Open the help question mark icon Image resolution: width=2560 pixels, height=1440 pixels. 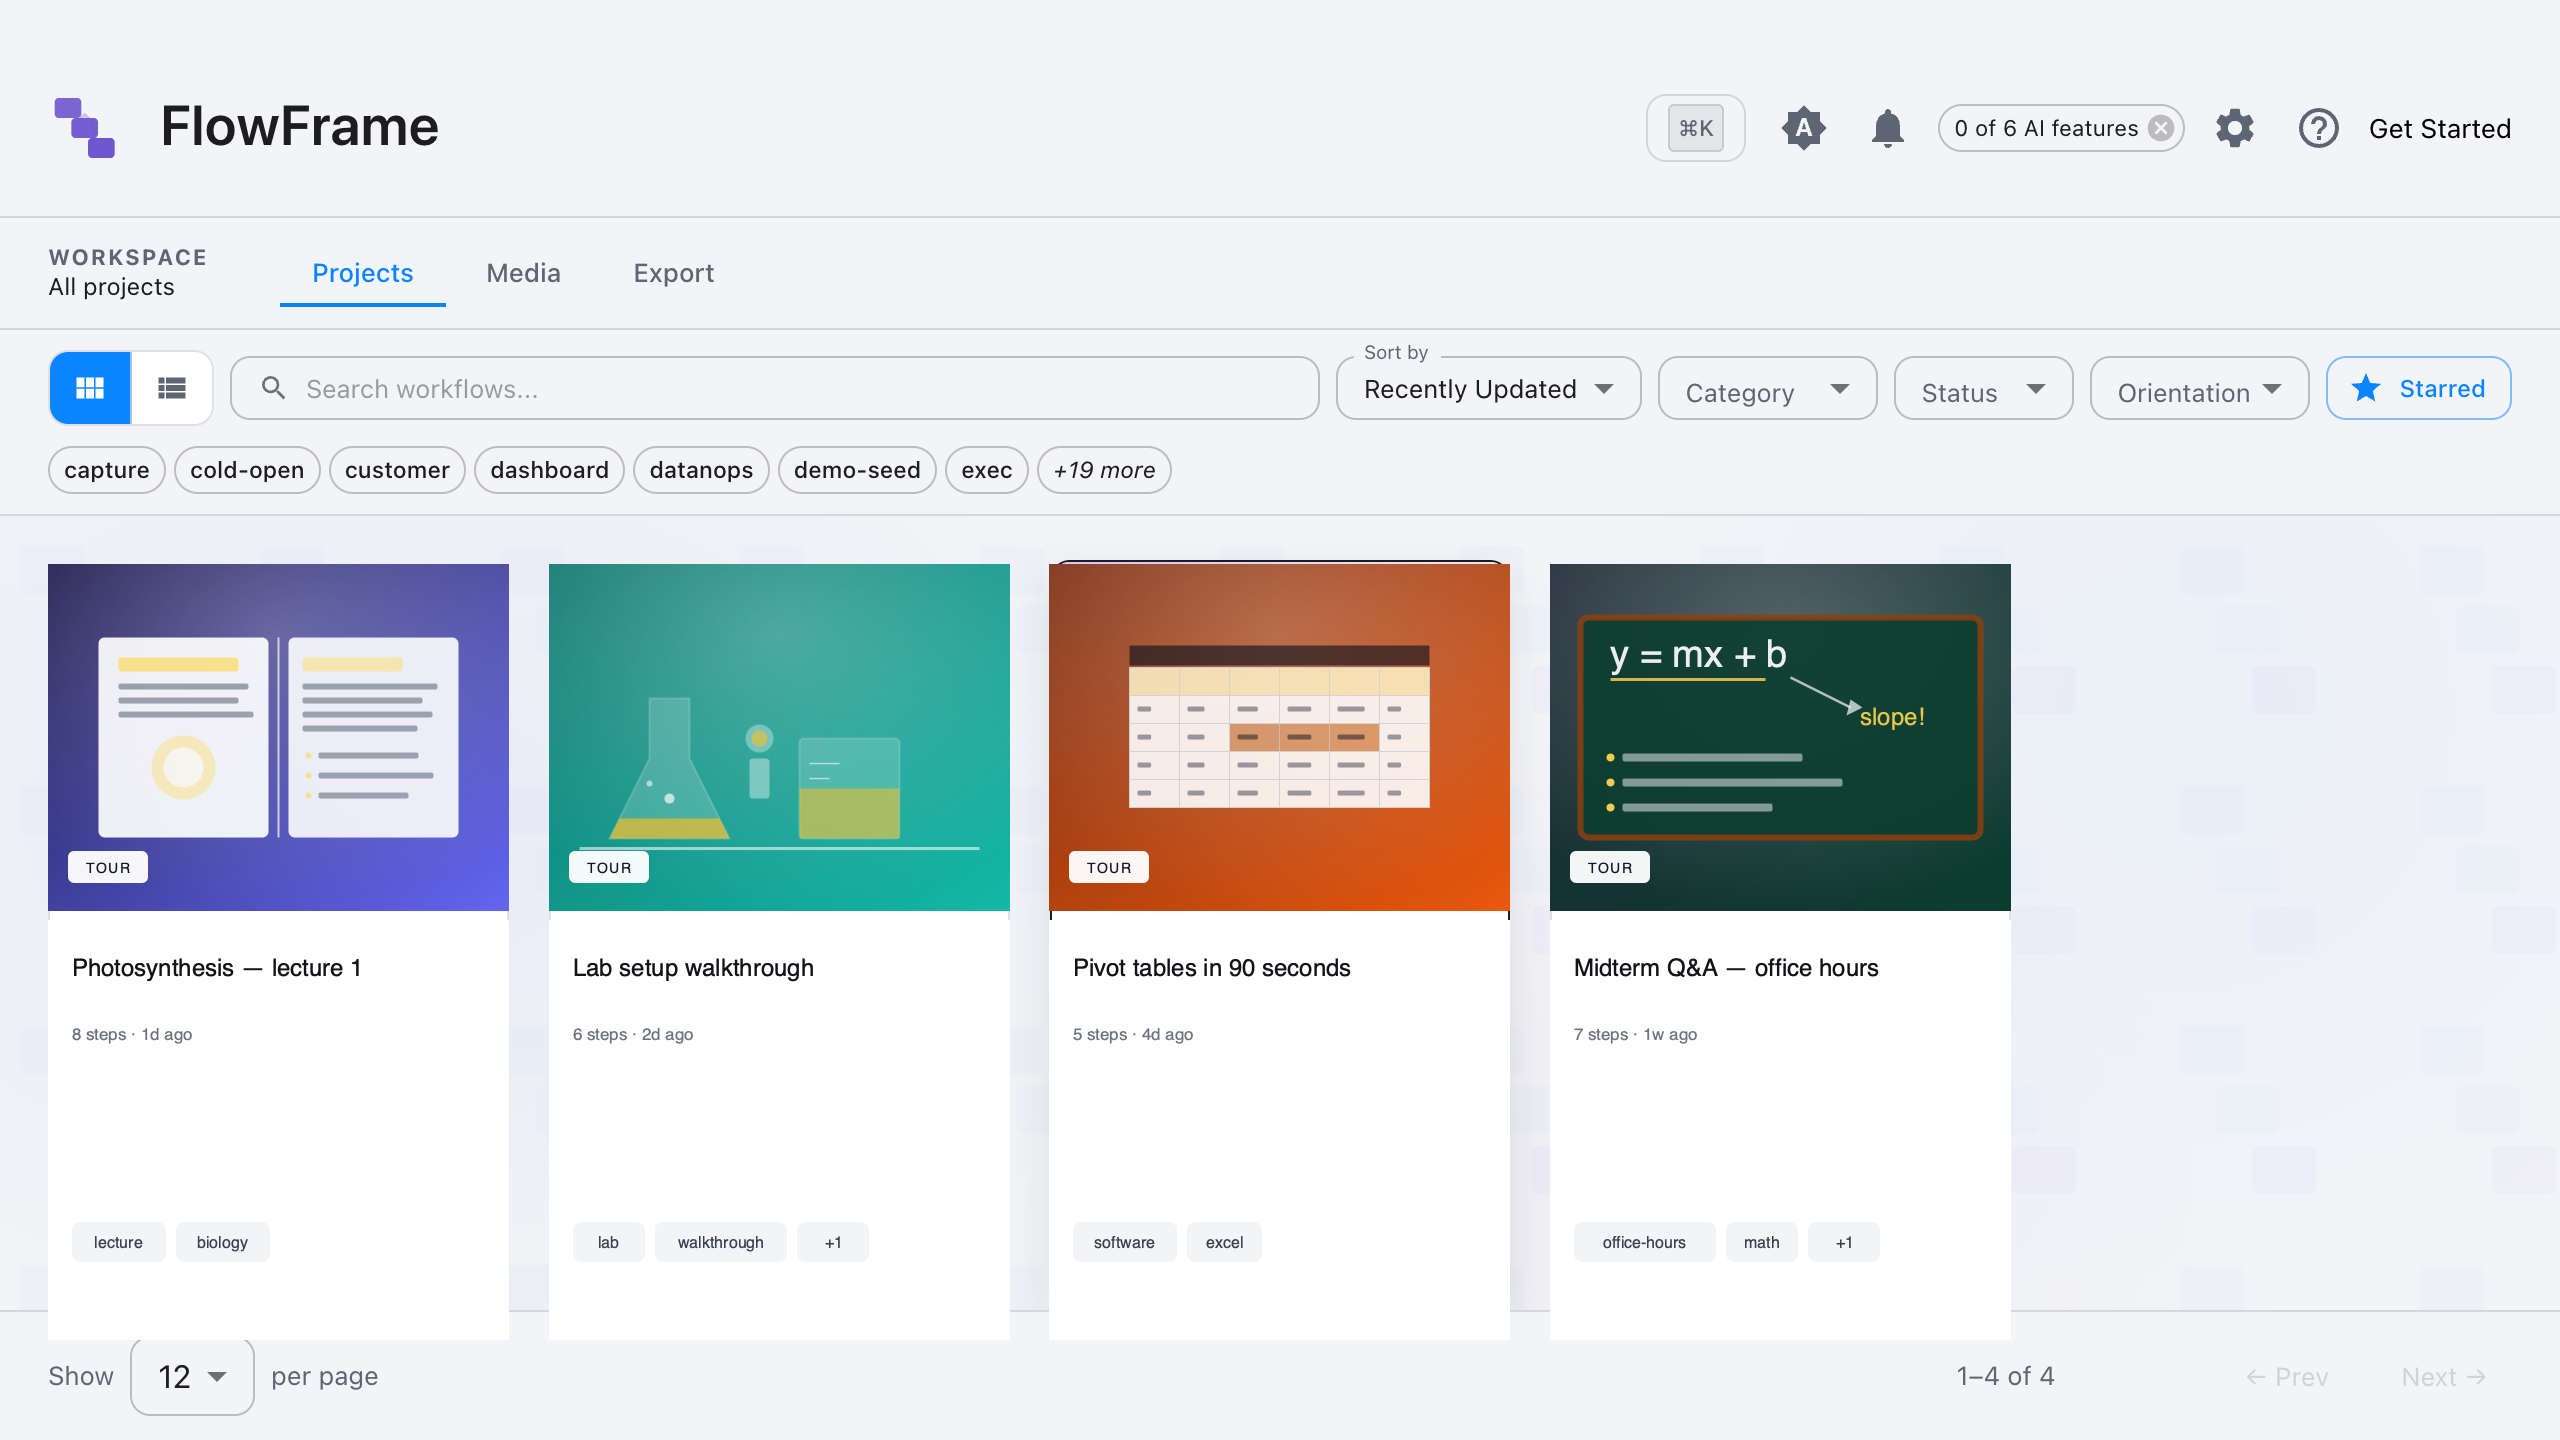(x=2318, y=128)
